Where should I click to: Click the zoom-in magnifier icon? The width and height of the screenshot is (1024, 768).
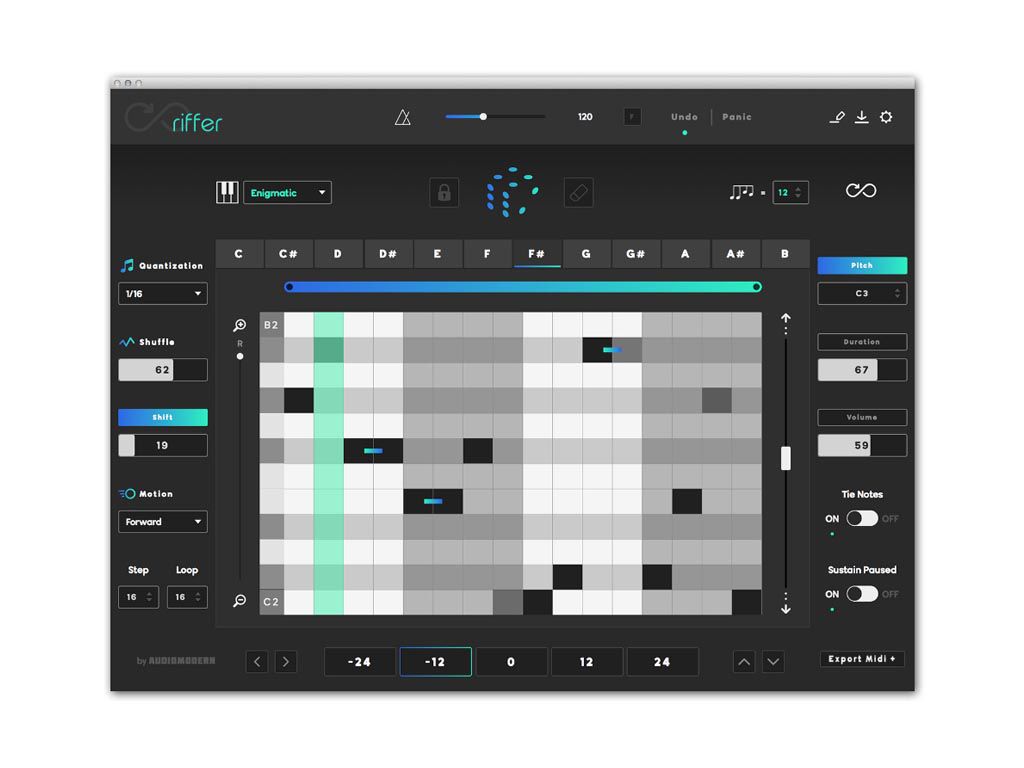coord(240,326)
